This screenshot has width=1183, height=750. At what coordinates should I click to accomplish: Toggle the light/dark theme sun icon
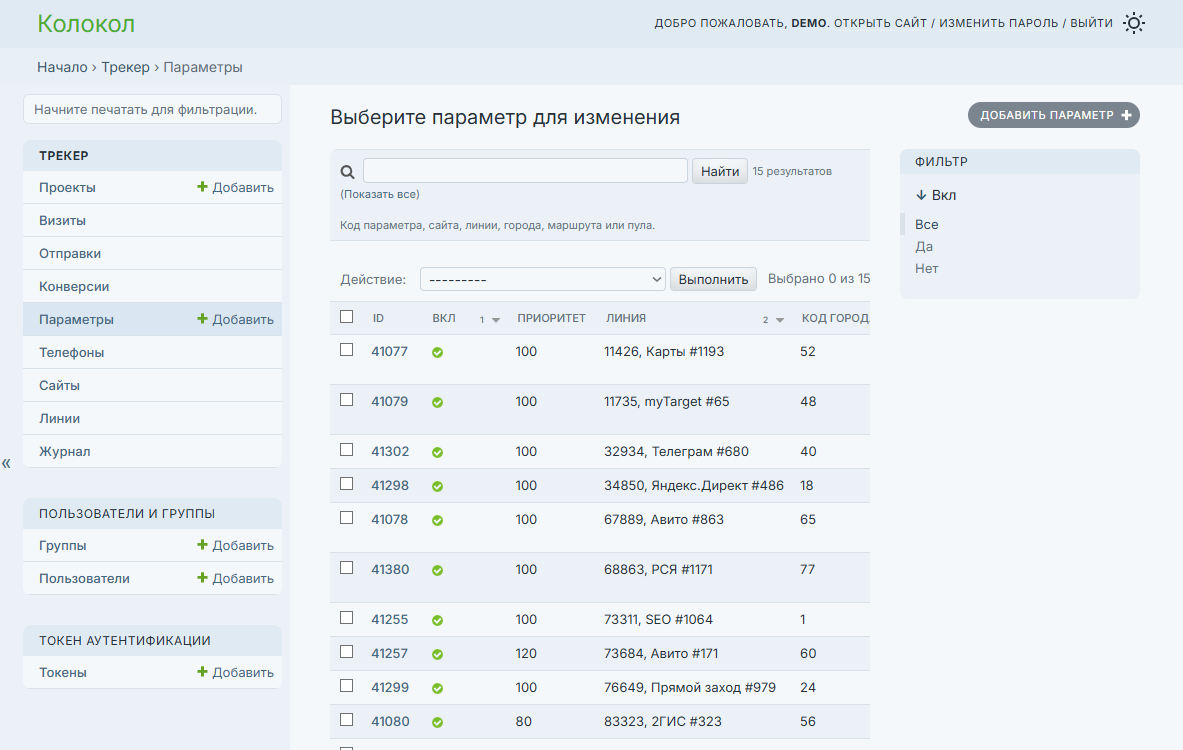(1133, 23)
